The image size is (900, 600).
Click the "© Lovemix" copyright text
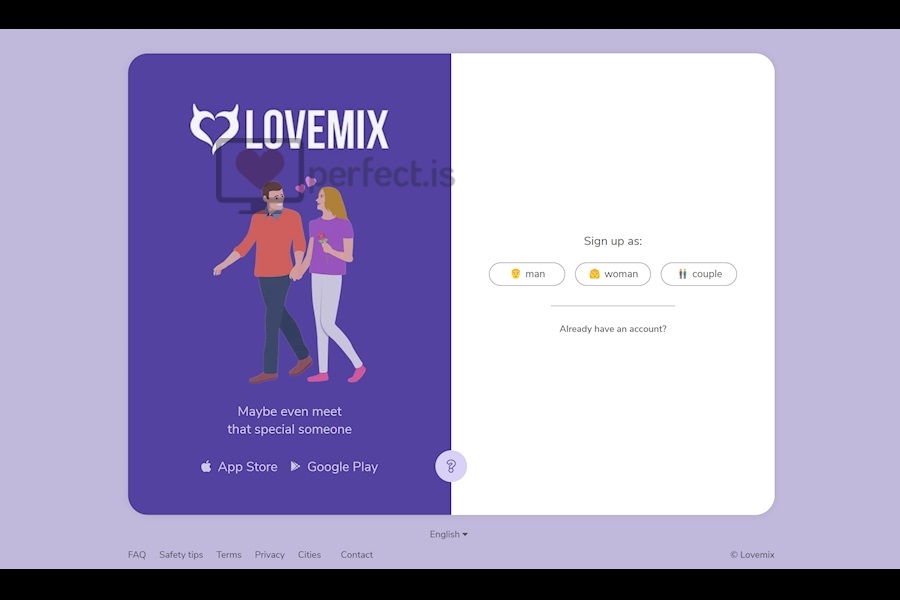pos(752,555)
